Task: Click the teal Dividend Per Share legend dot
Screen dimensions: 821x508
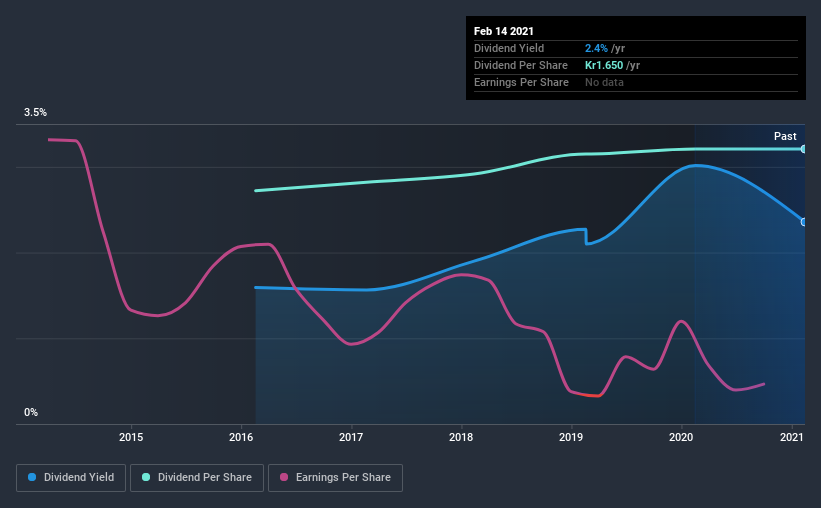Action: pyautogui.click(x=146, y=477)
